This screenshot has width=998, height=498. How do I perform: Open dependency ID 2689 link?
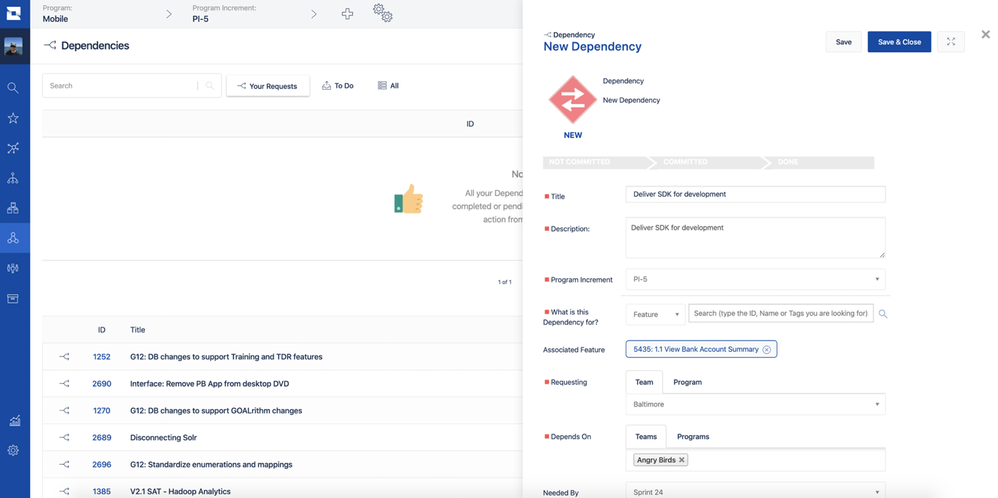tap(102, 438)
